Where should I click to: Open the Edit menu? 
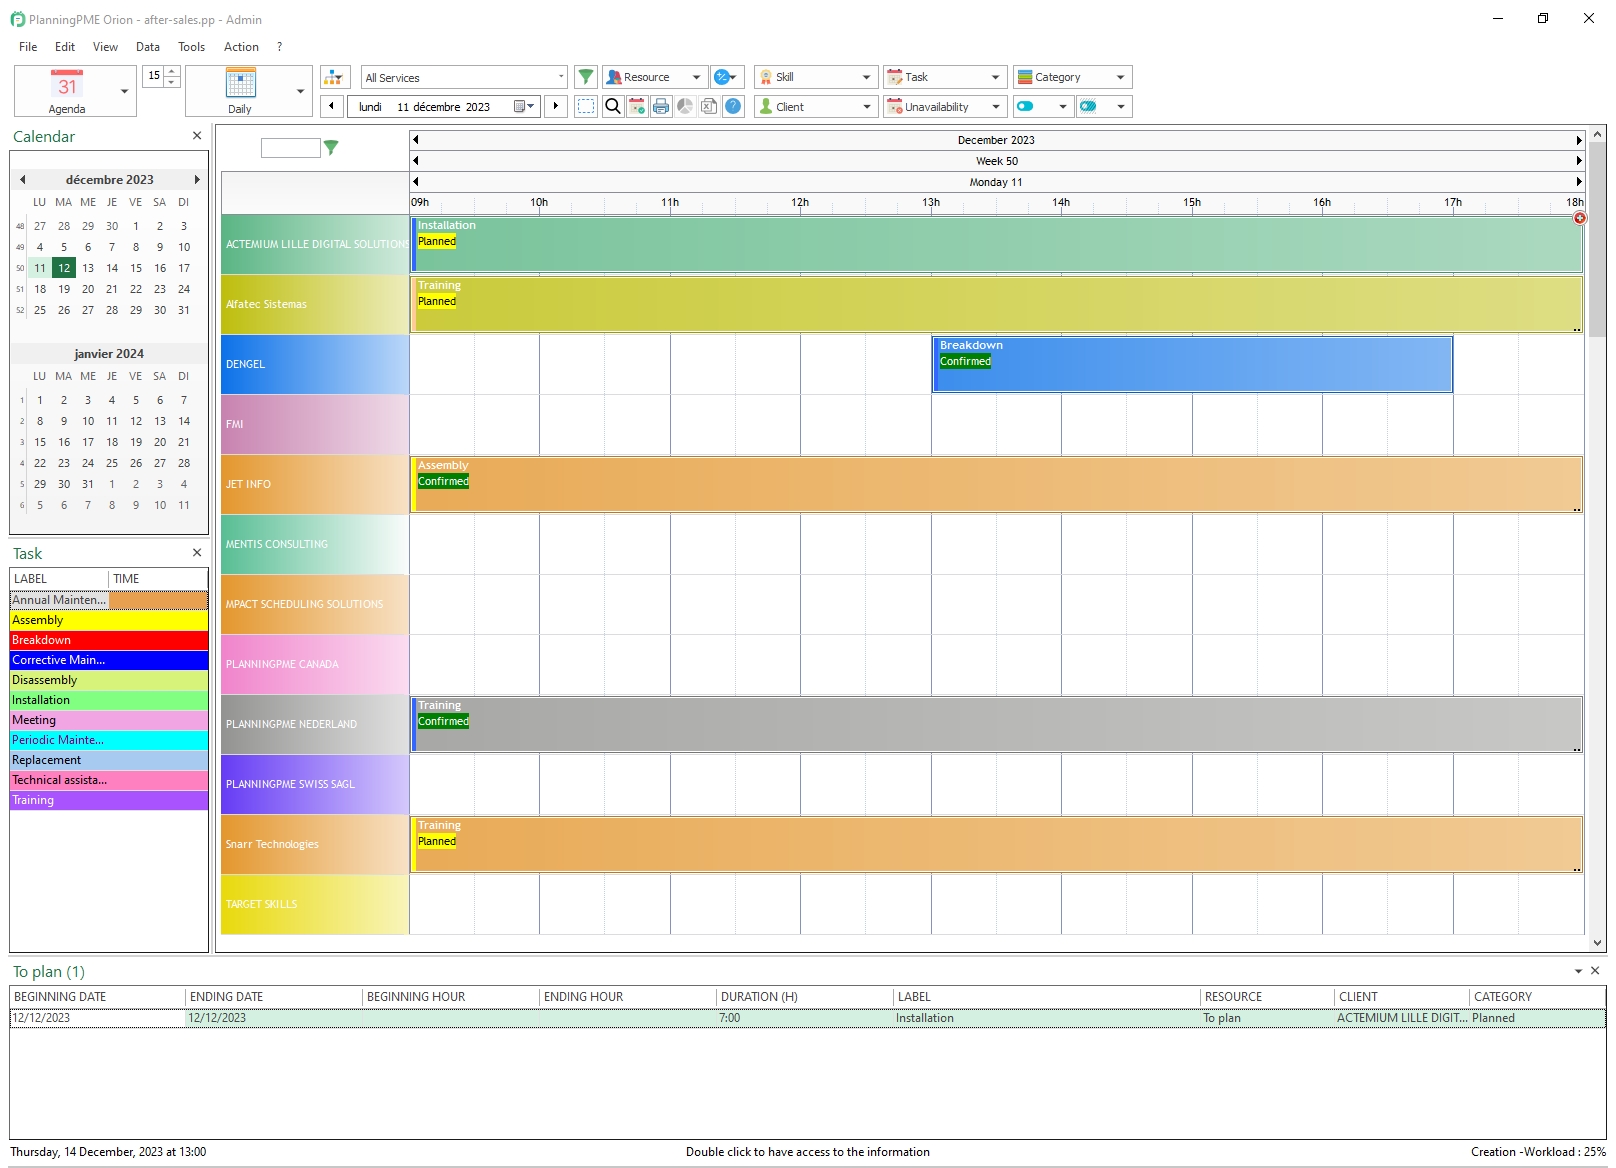point(65,47)
